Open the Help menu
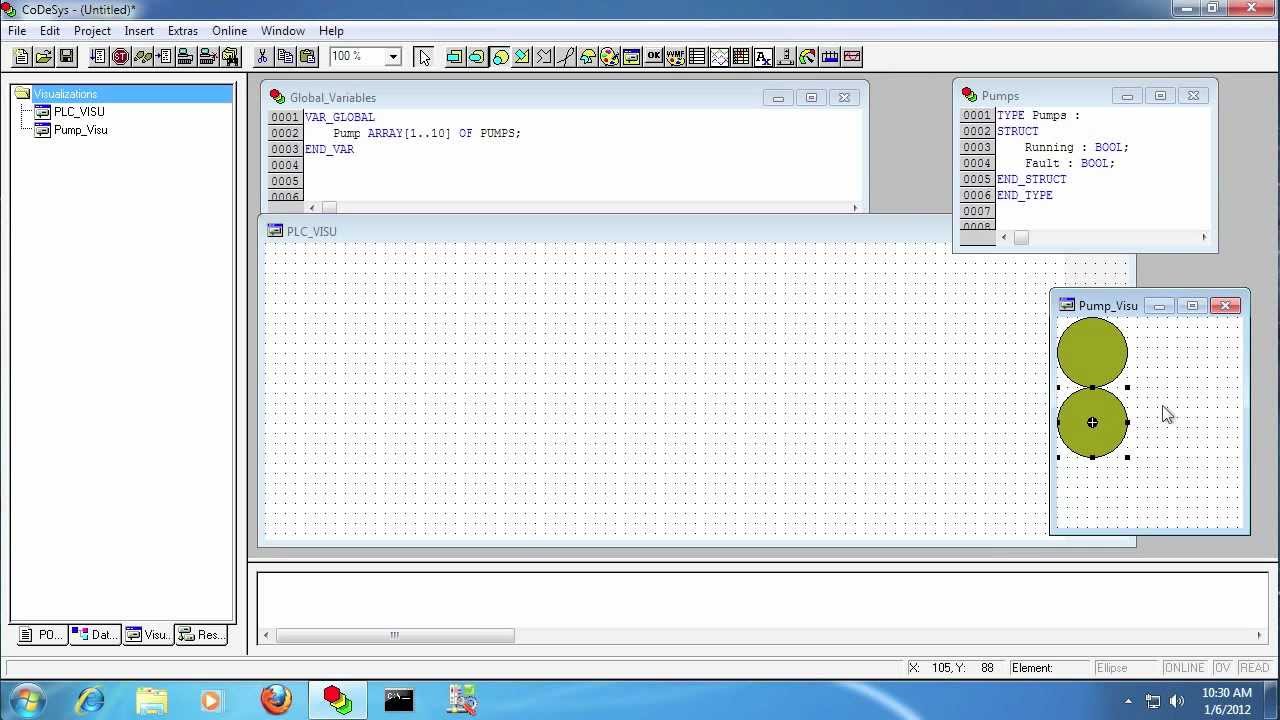The image size is (1280, 720). coord(331,31)
